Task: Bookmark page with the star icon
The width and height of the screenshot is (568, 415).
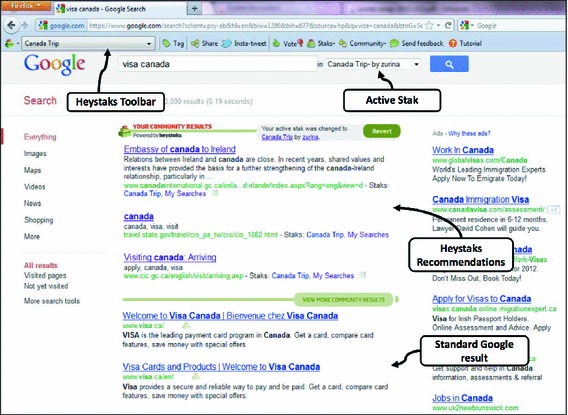Action: (429, 25)
